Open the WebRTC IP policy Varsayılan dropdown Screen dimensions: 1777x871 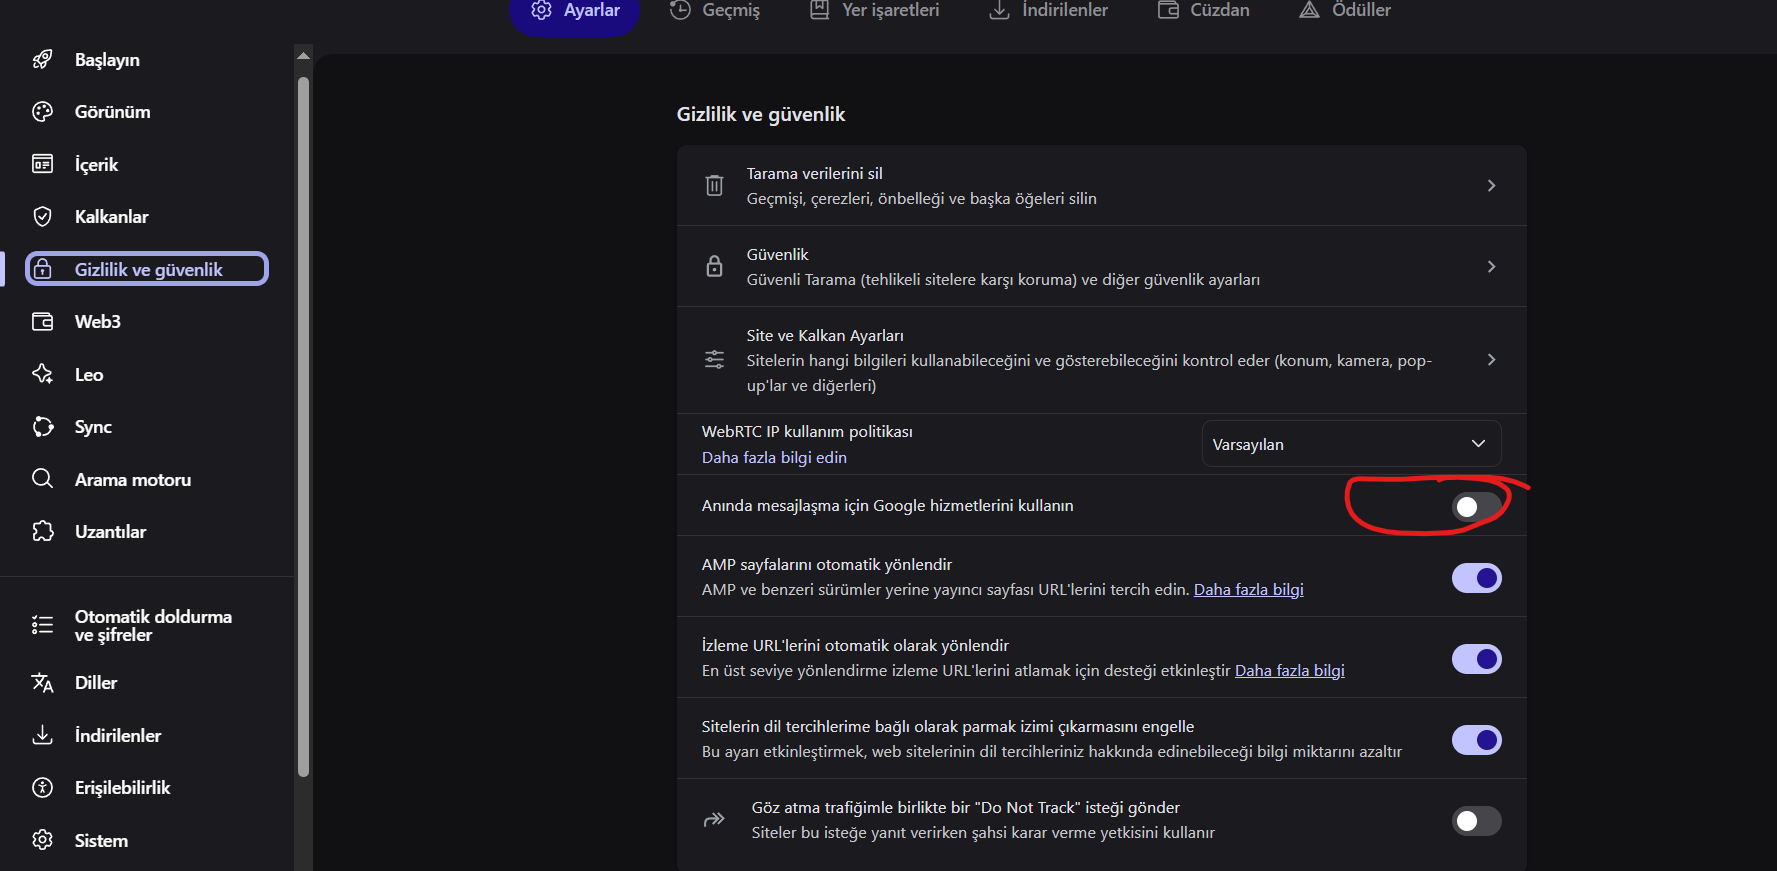point(1351,444)
